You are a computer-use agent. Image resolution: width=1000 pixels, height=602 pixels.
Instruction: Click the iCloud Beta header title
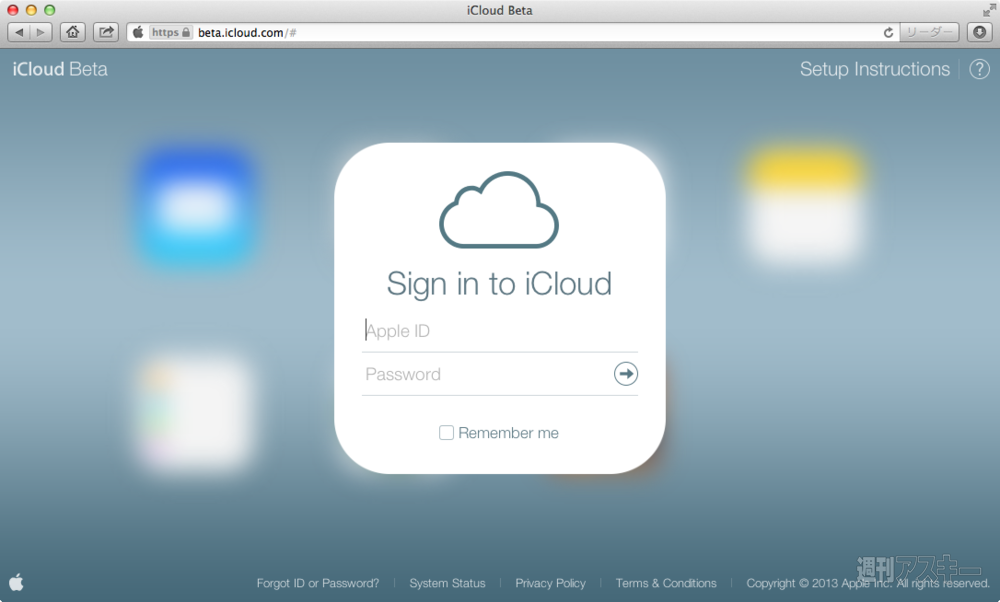60,69
